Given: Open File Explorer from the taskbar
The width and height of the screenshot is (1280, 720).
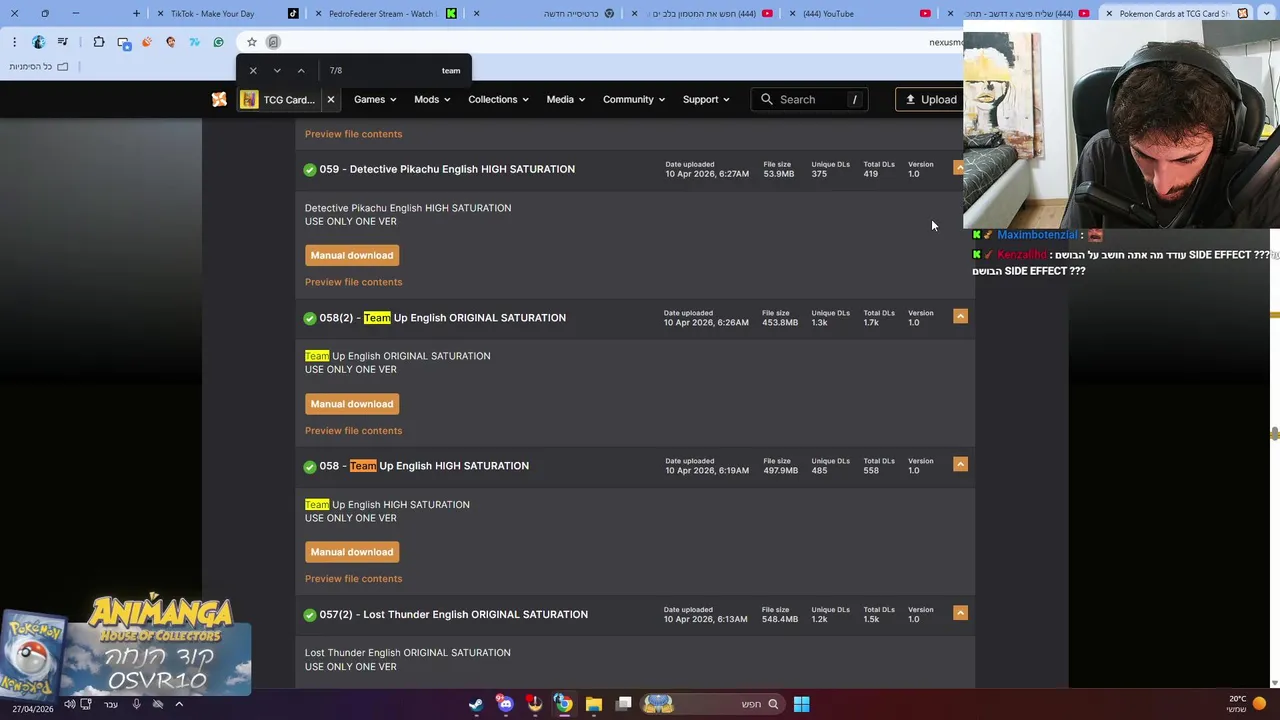Looking at the screenshot, I should [593, 704].
